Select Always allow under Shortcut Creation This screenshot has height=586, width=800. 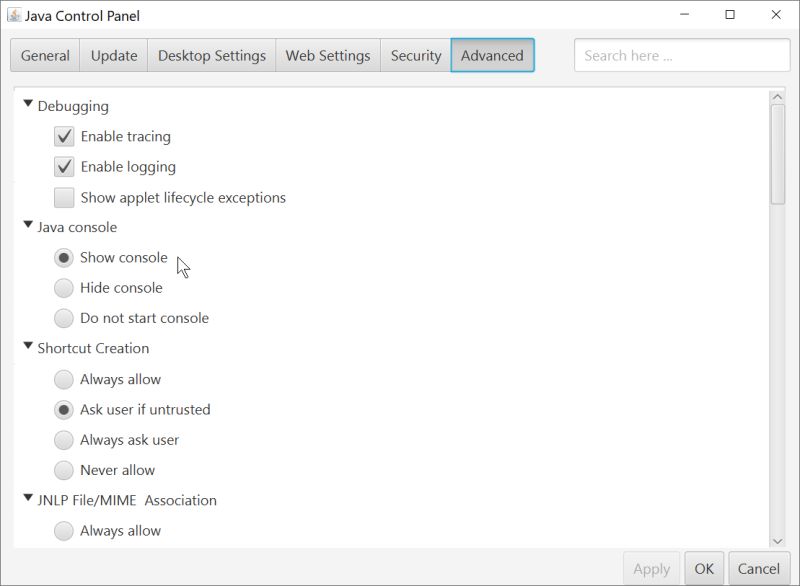[64, 379]
